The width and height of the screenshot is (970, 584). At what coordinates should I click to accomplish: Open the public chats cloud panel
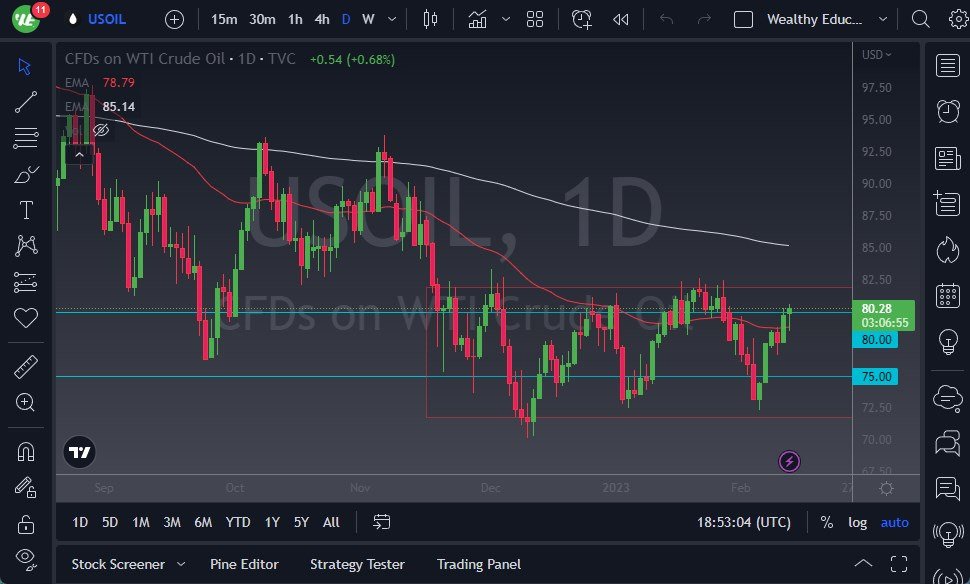[x=948, y=398]
